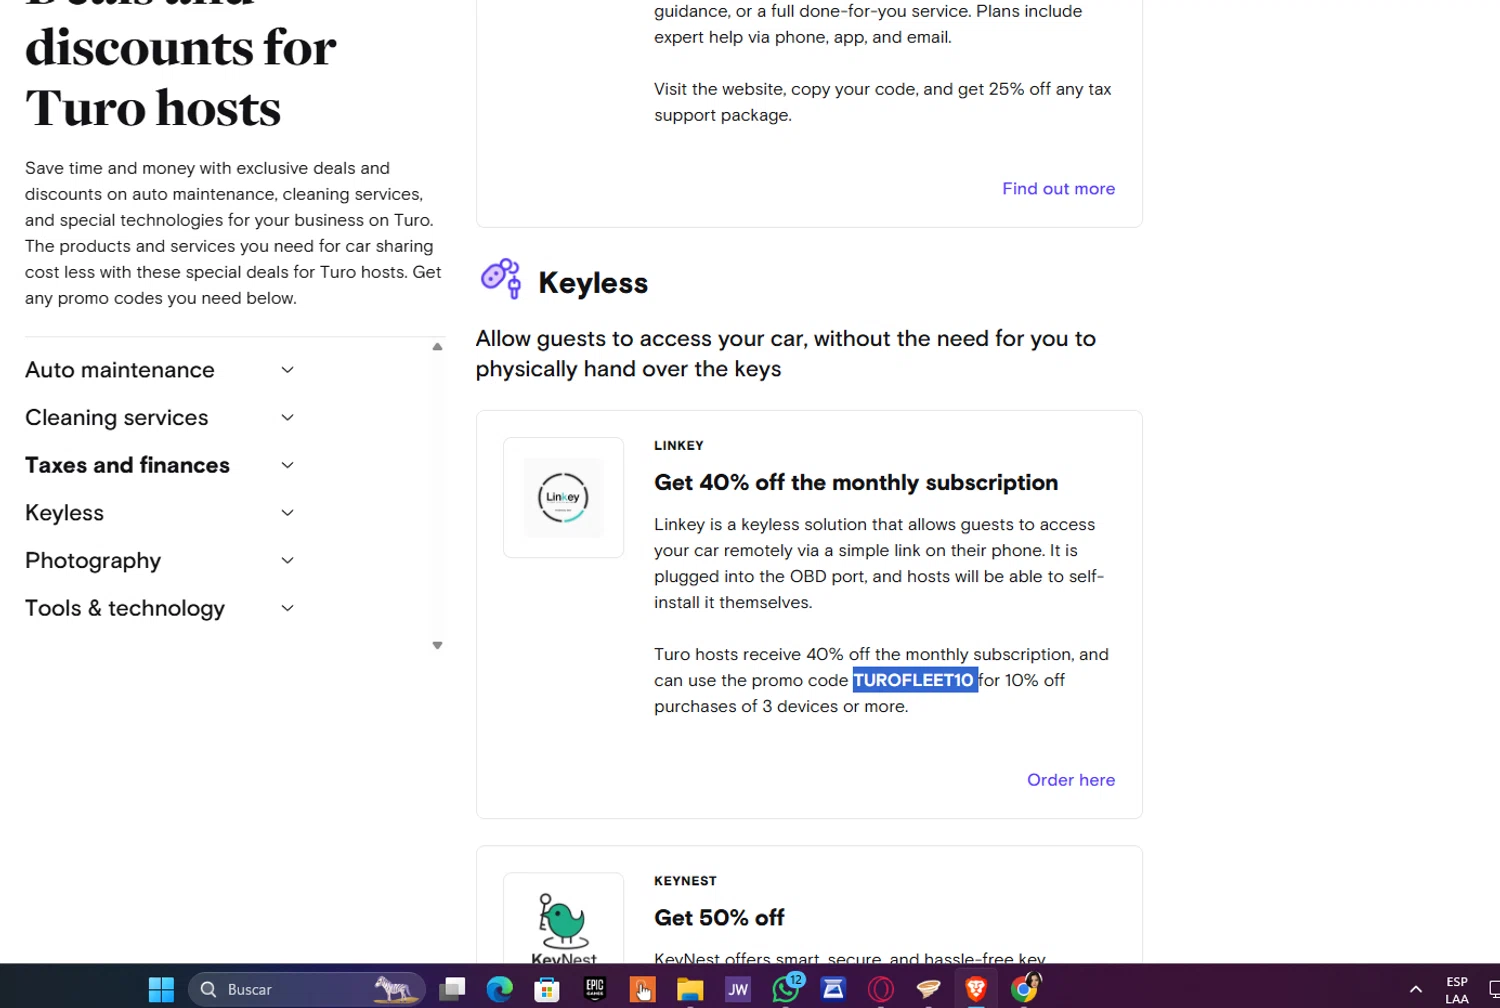The width and height of the screenshot is (1500, 1008).
Task: Open the blue scanner-like taskbar app
Action: pos(833,989)
